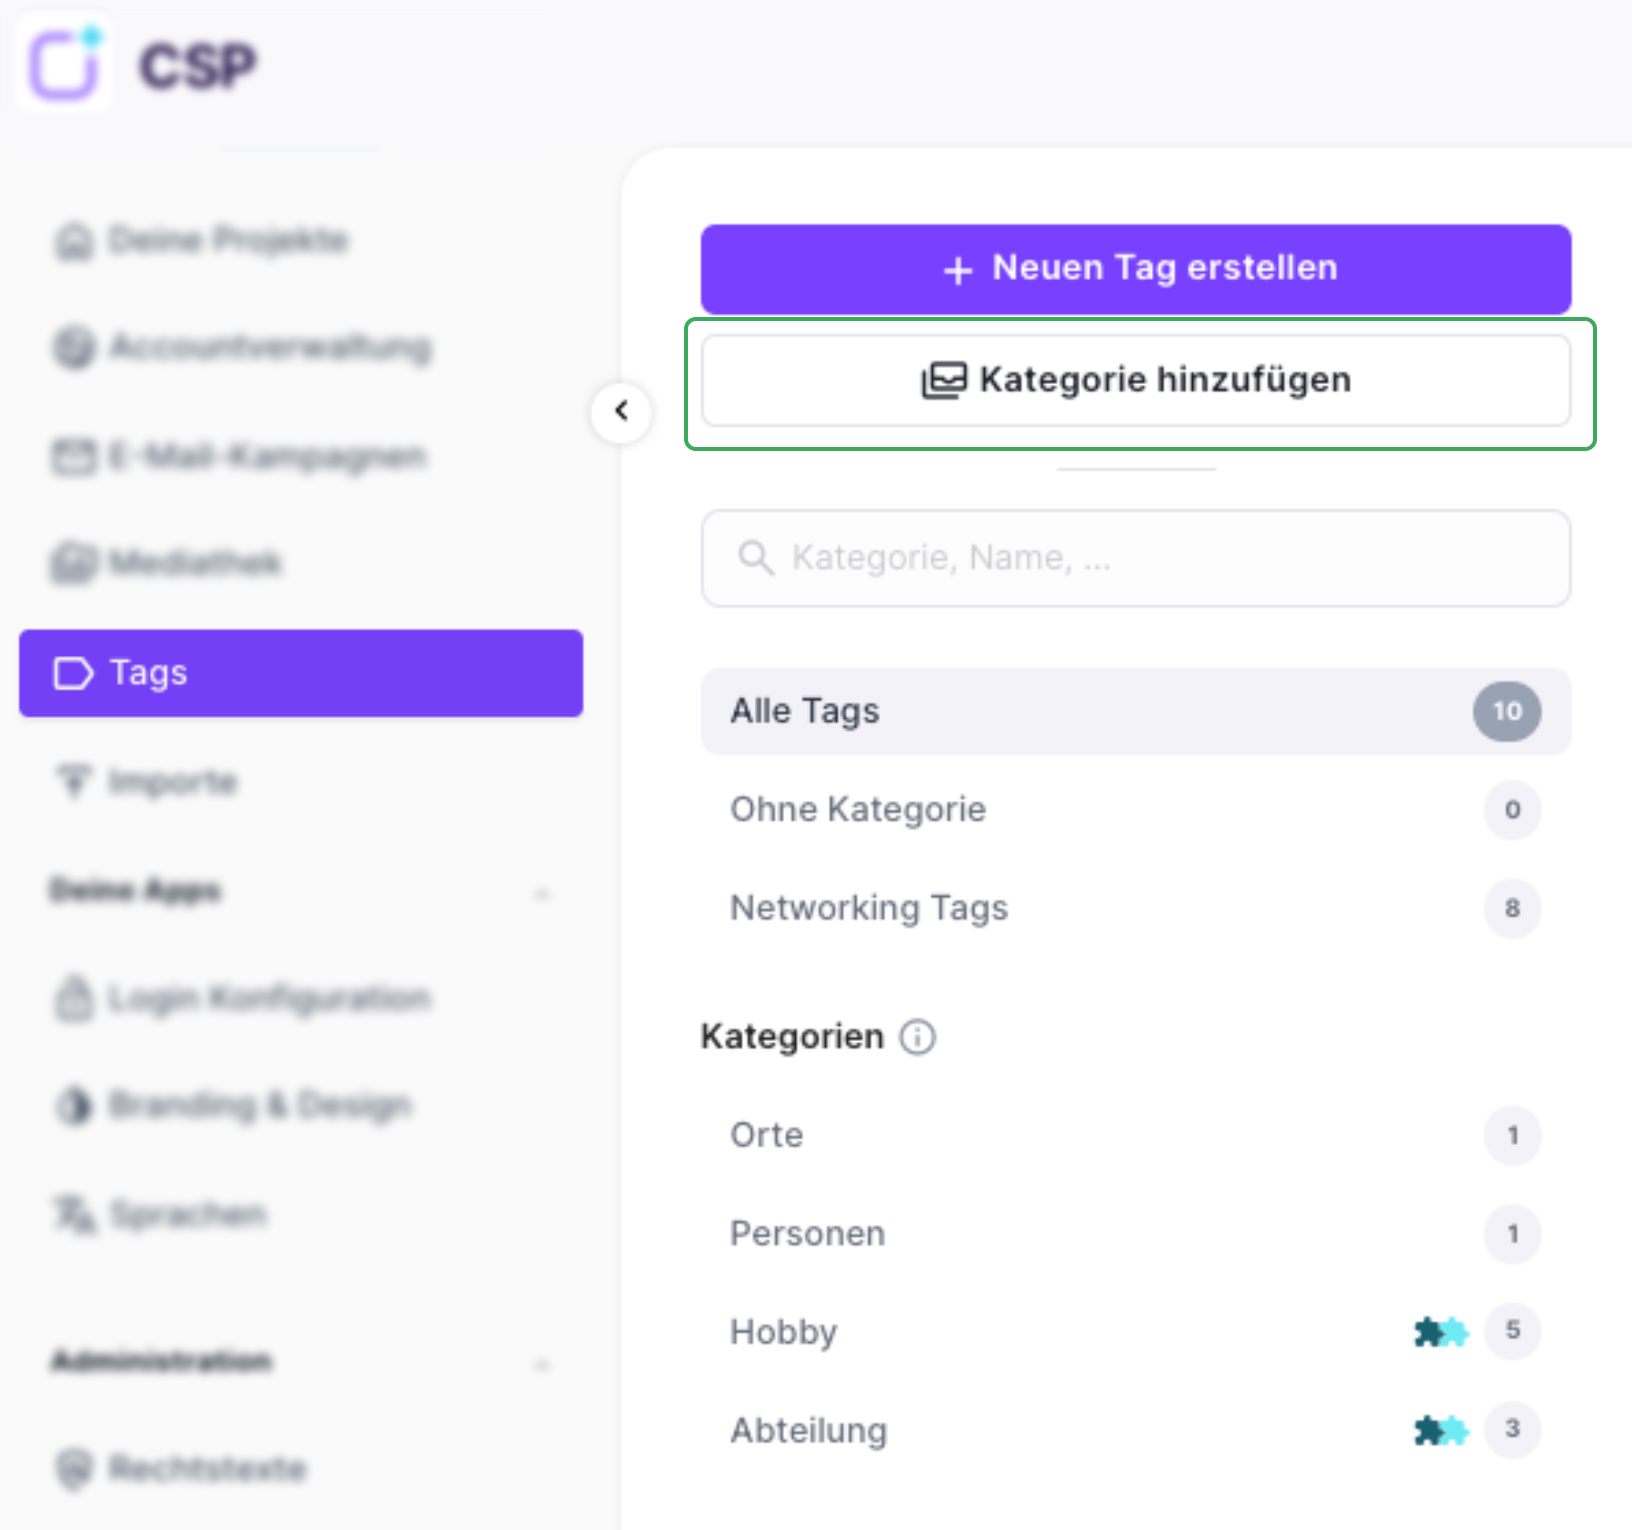Click the tag icon in the Tags menu item

pos(73,673)
